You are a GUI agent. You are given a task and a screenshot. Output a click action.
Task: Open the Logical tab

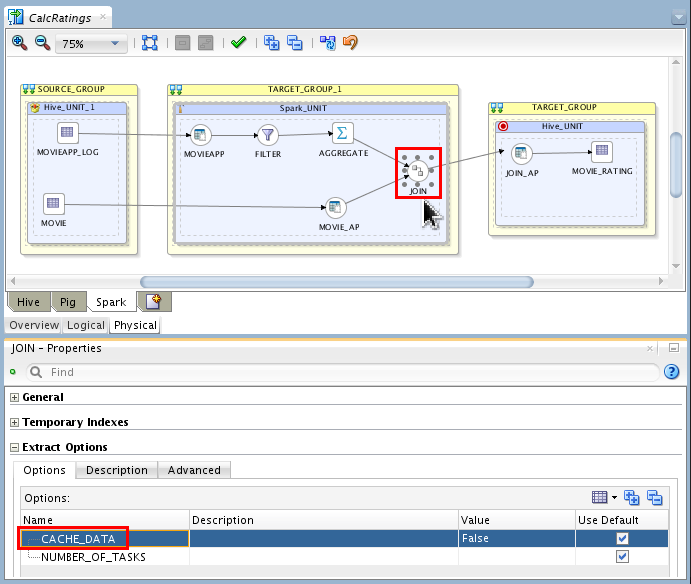pos(86,325)
